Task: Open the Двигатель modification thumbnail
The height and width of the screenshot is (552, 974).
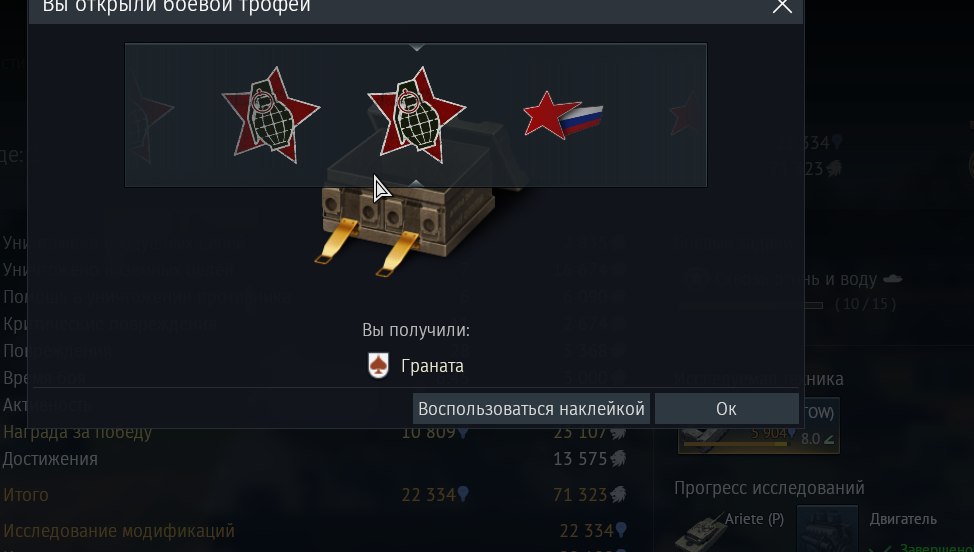Action: pyautogui.click(x=827, y=528)
